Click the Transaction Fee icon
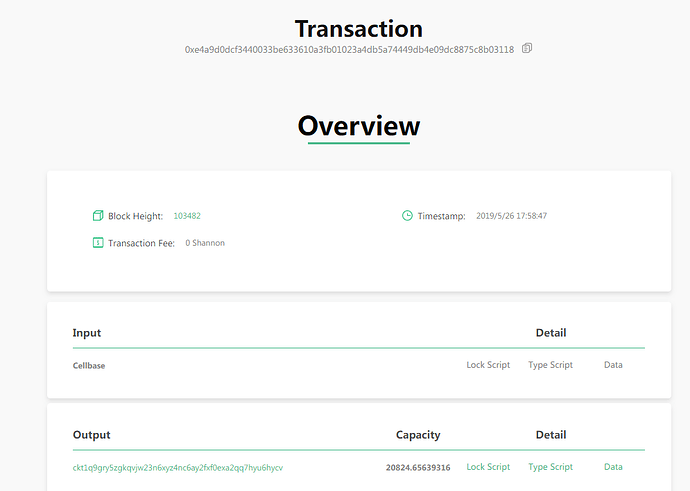690x491 pixels. [98, 242]
